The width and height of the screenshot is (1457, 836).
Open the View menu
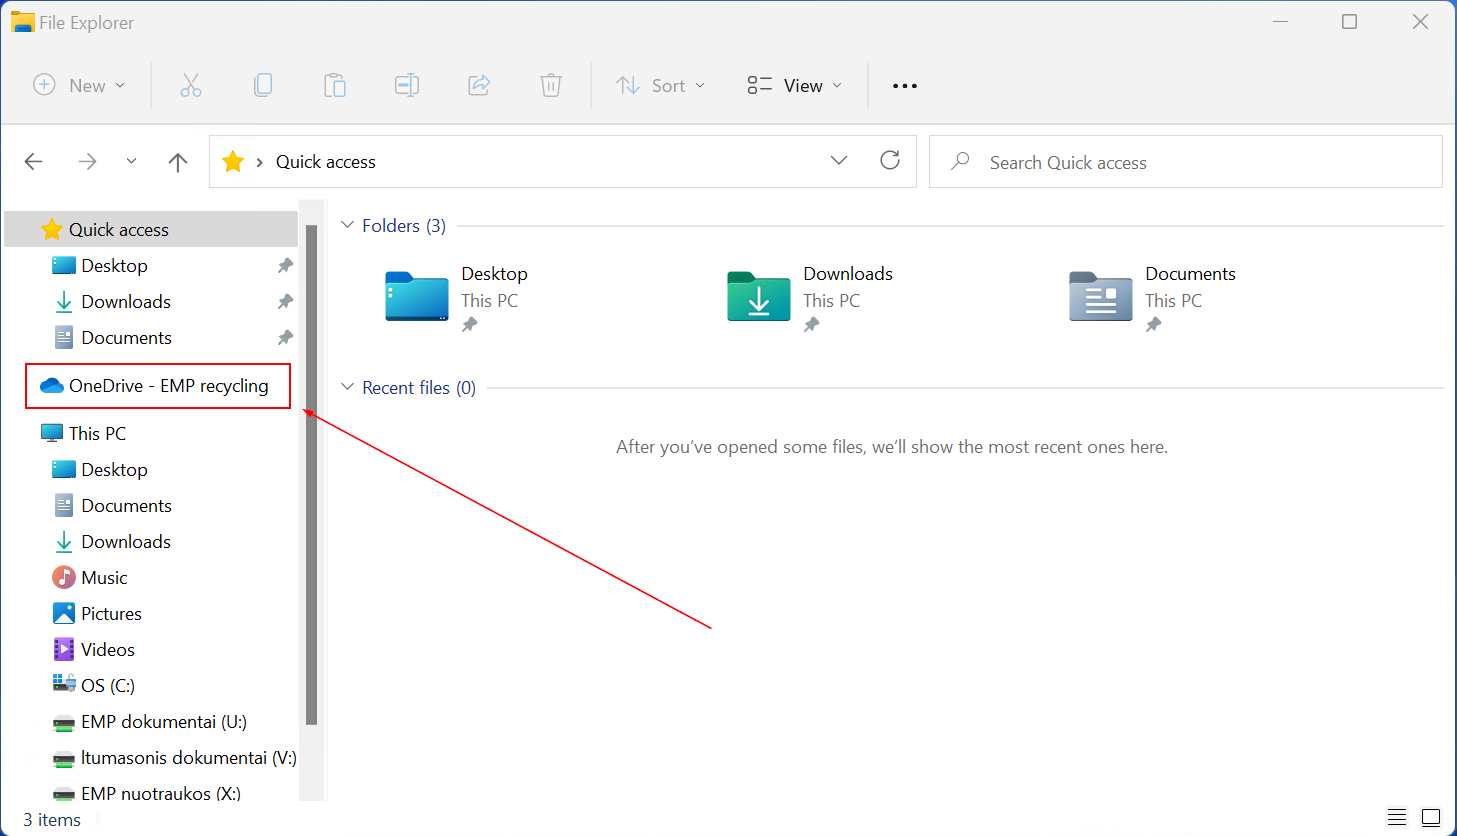[x=795, y=86]
